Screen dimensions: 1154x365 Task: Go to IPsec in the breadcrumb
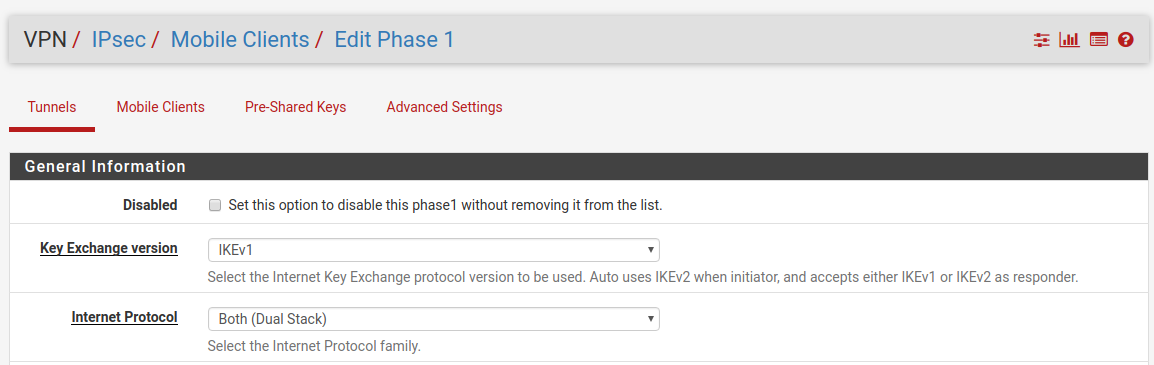tap(118, 40)
